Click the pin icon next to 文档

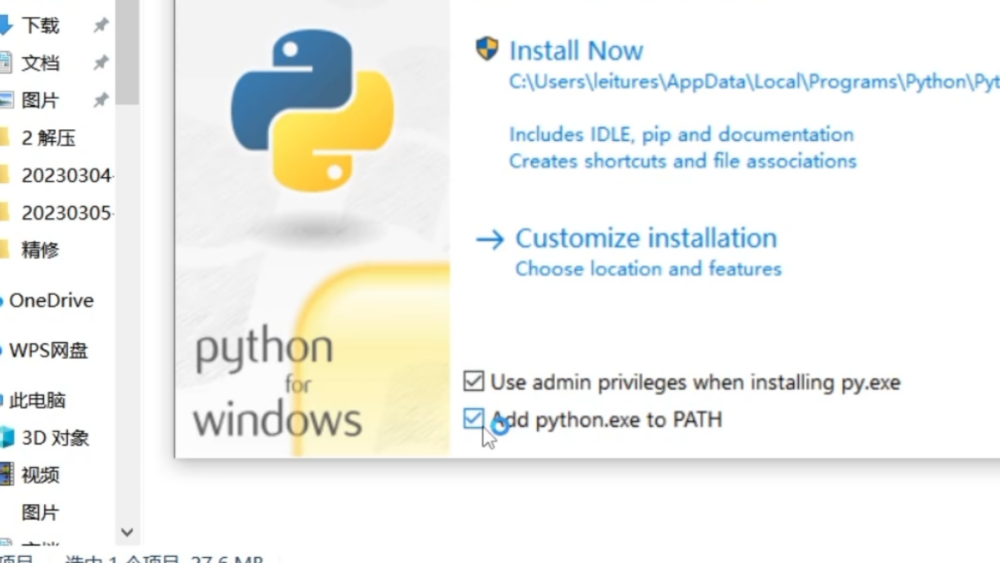tap(101, 63)
